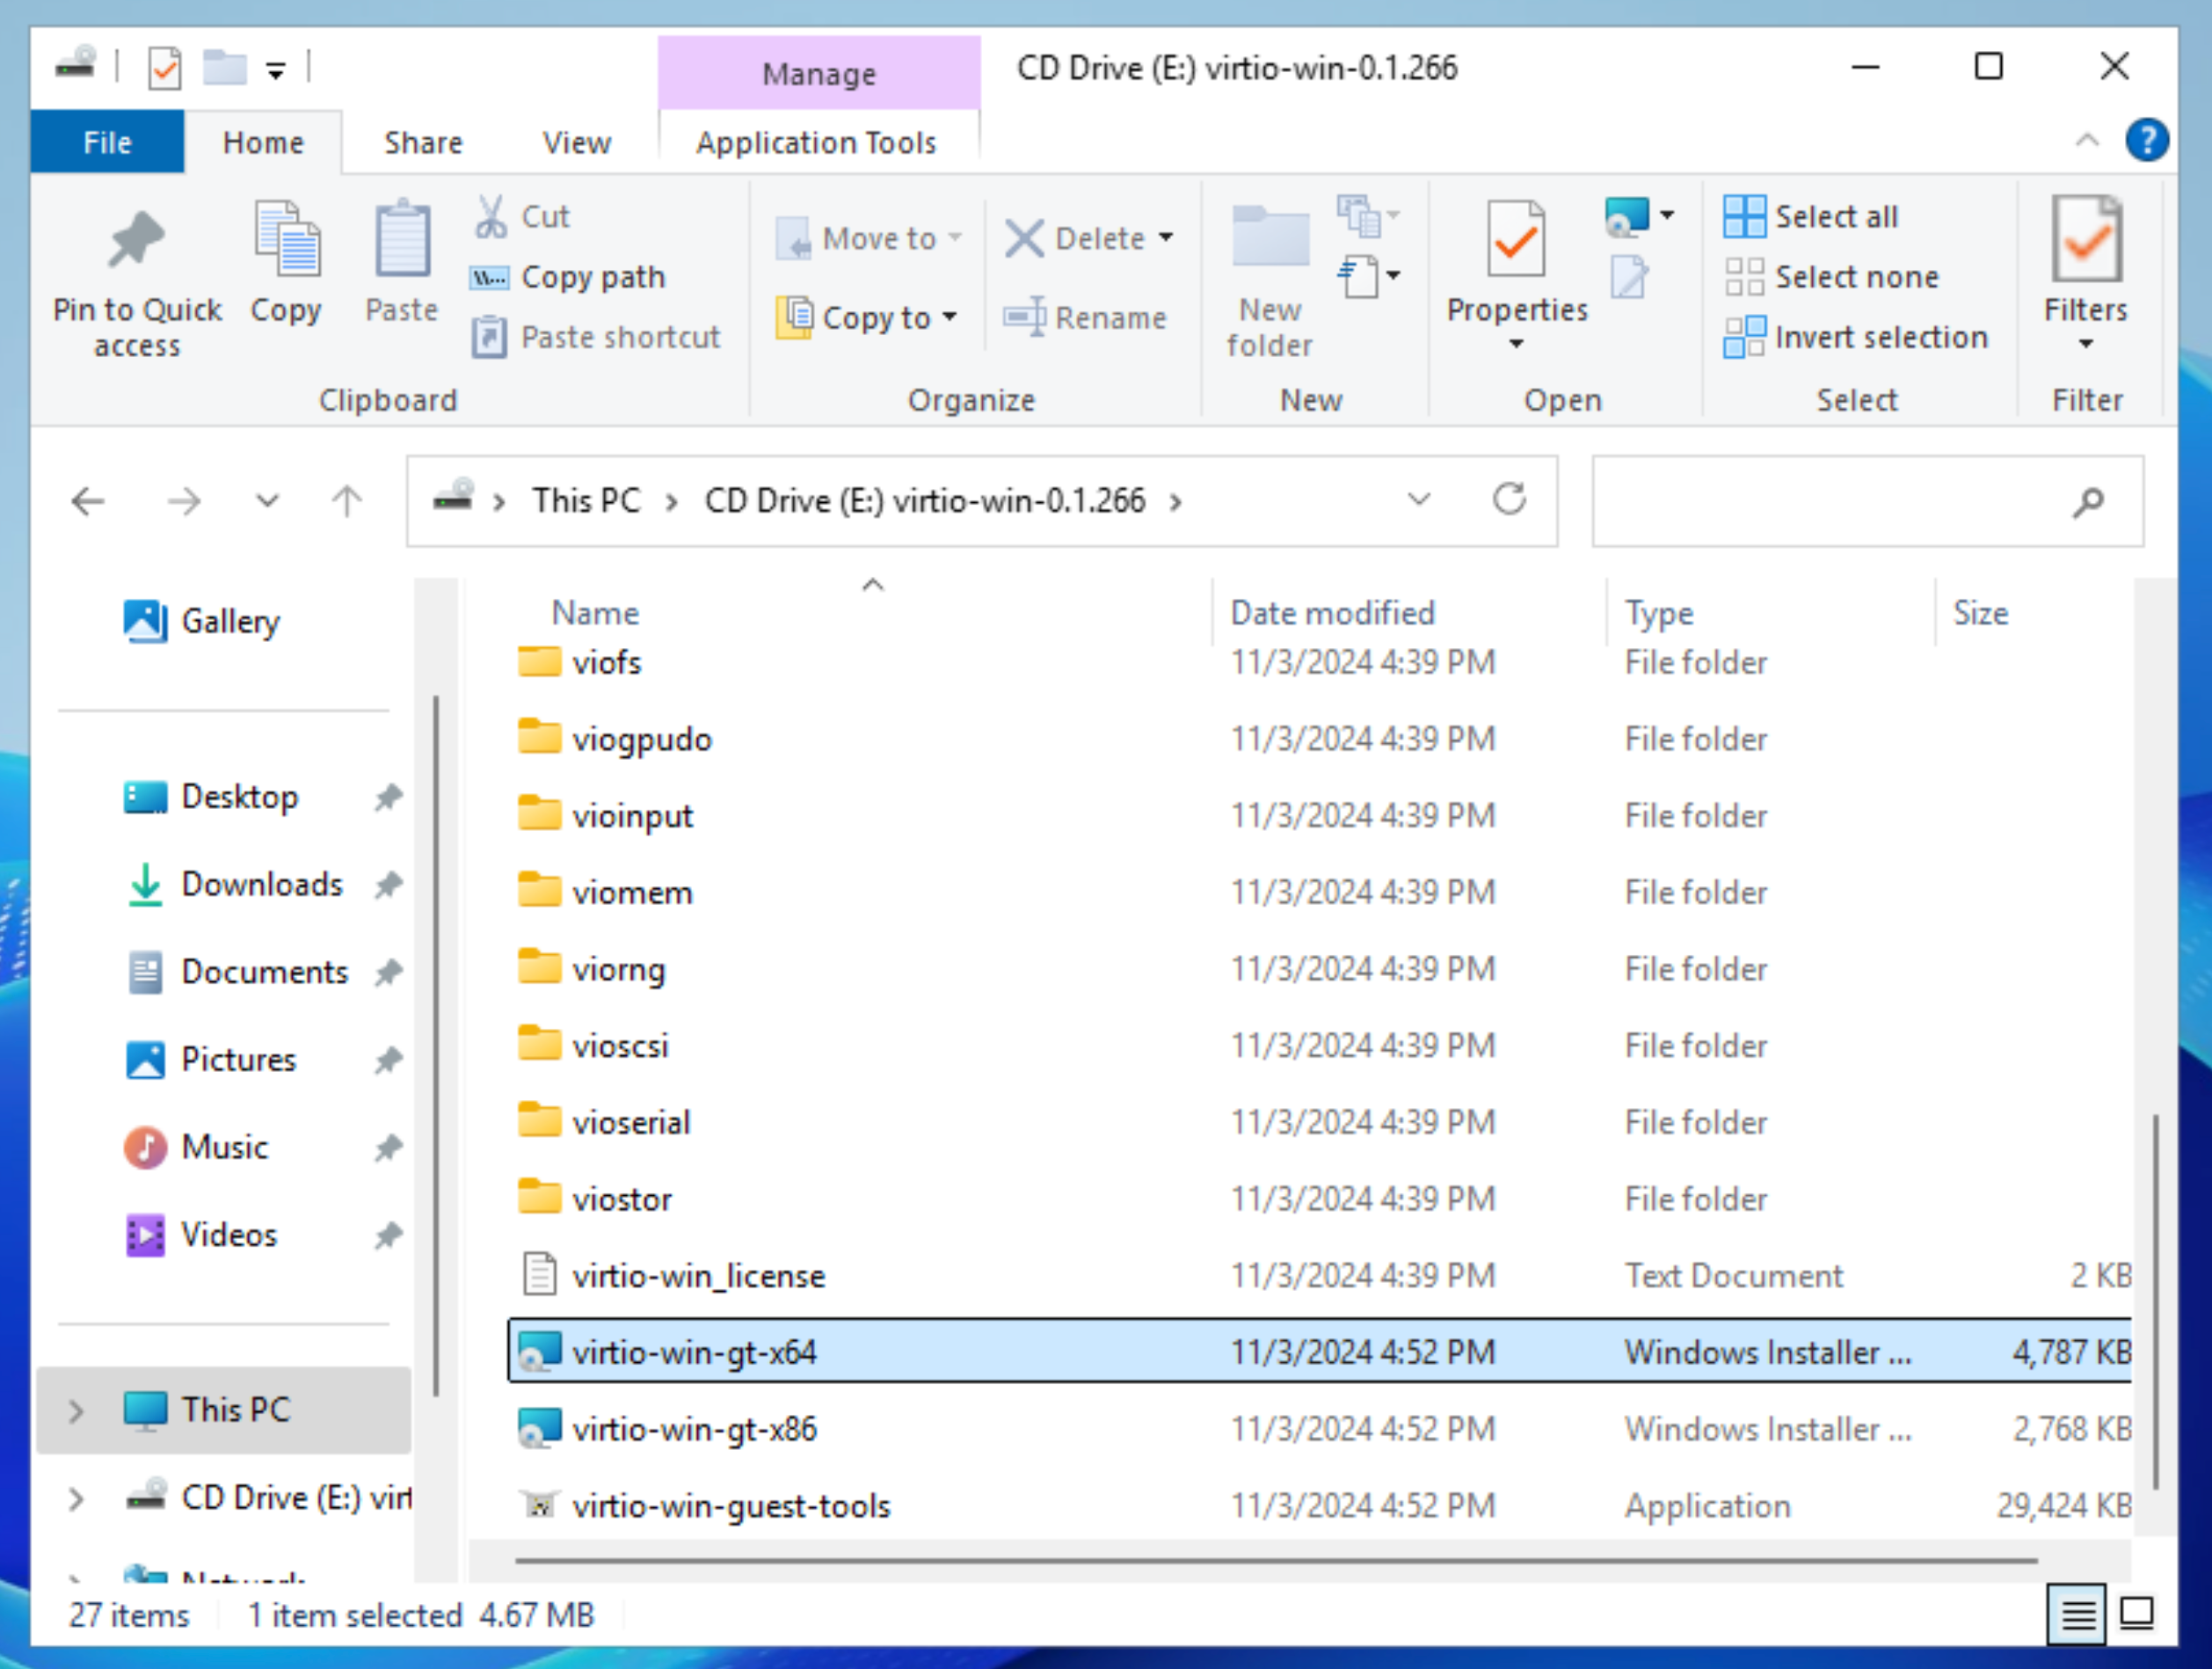Screen dimensions: 2212x1669
Task: Open the Delete dropdown arrow
Action: [x=1166, y=238]
